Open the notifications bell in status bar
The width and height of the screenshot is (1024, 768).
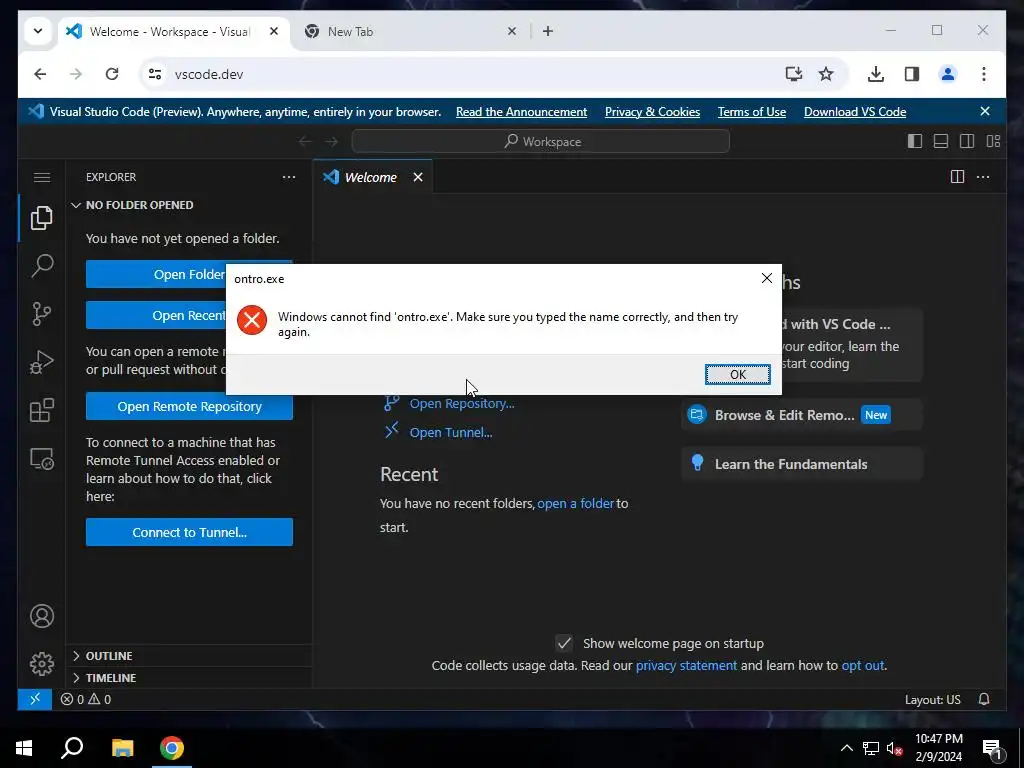tap(984, 699)
